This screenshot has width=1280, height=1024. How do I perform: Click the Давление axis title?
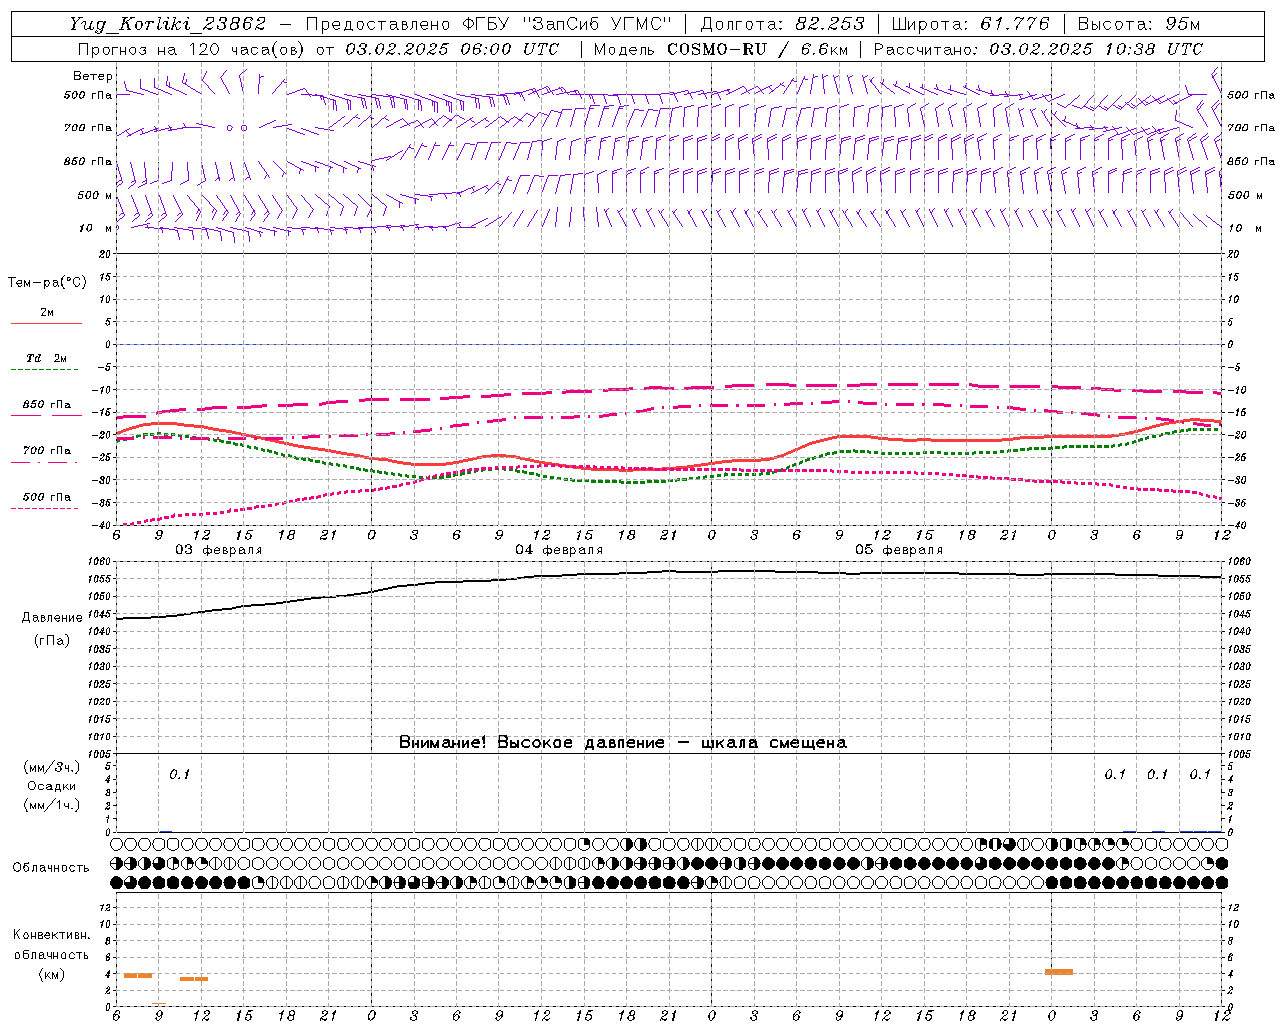pos(52,618)
